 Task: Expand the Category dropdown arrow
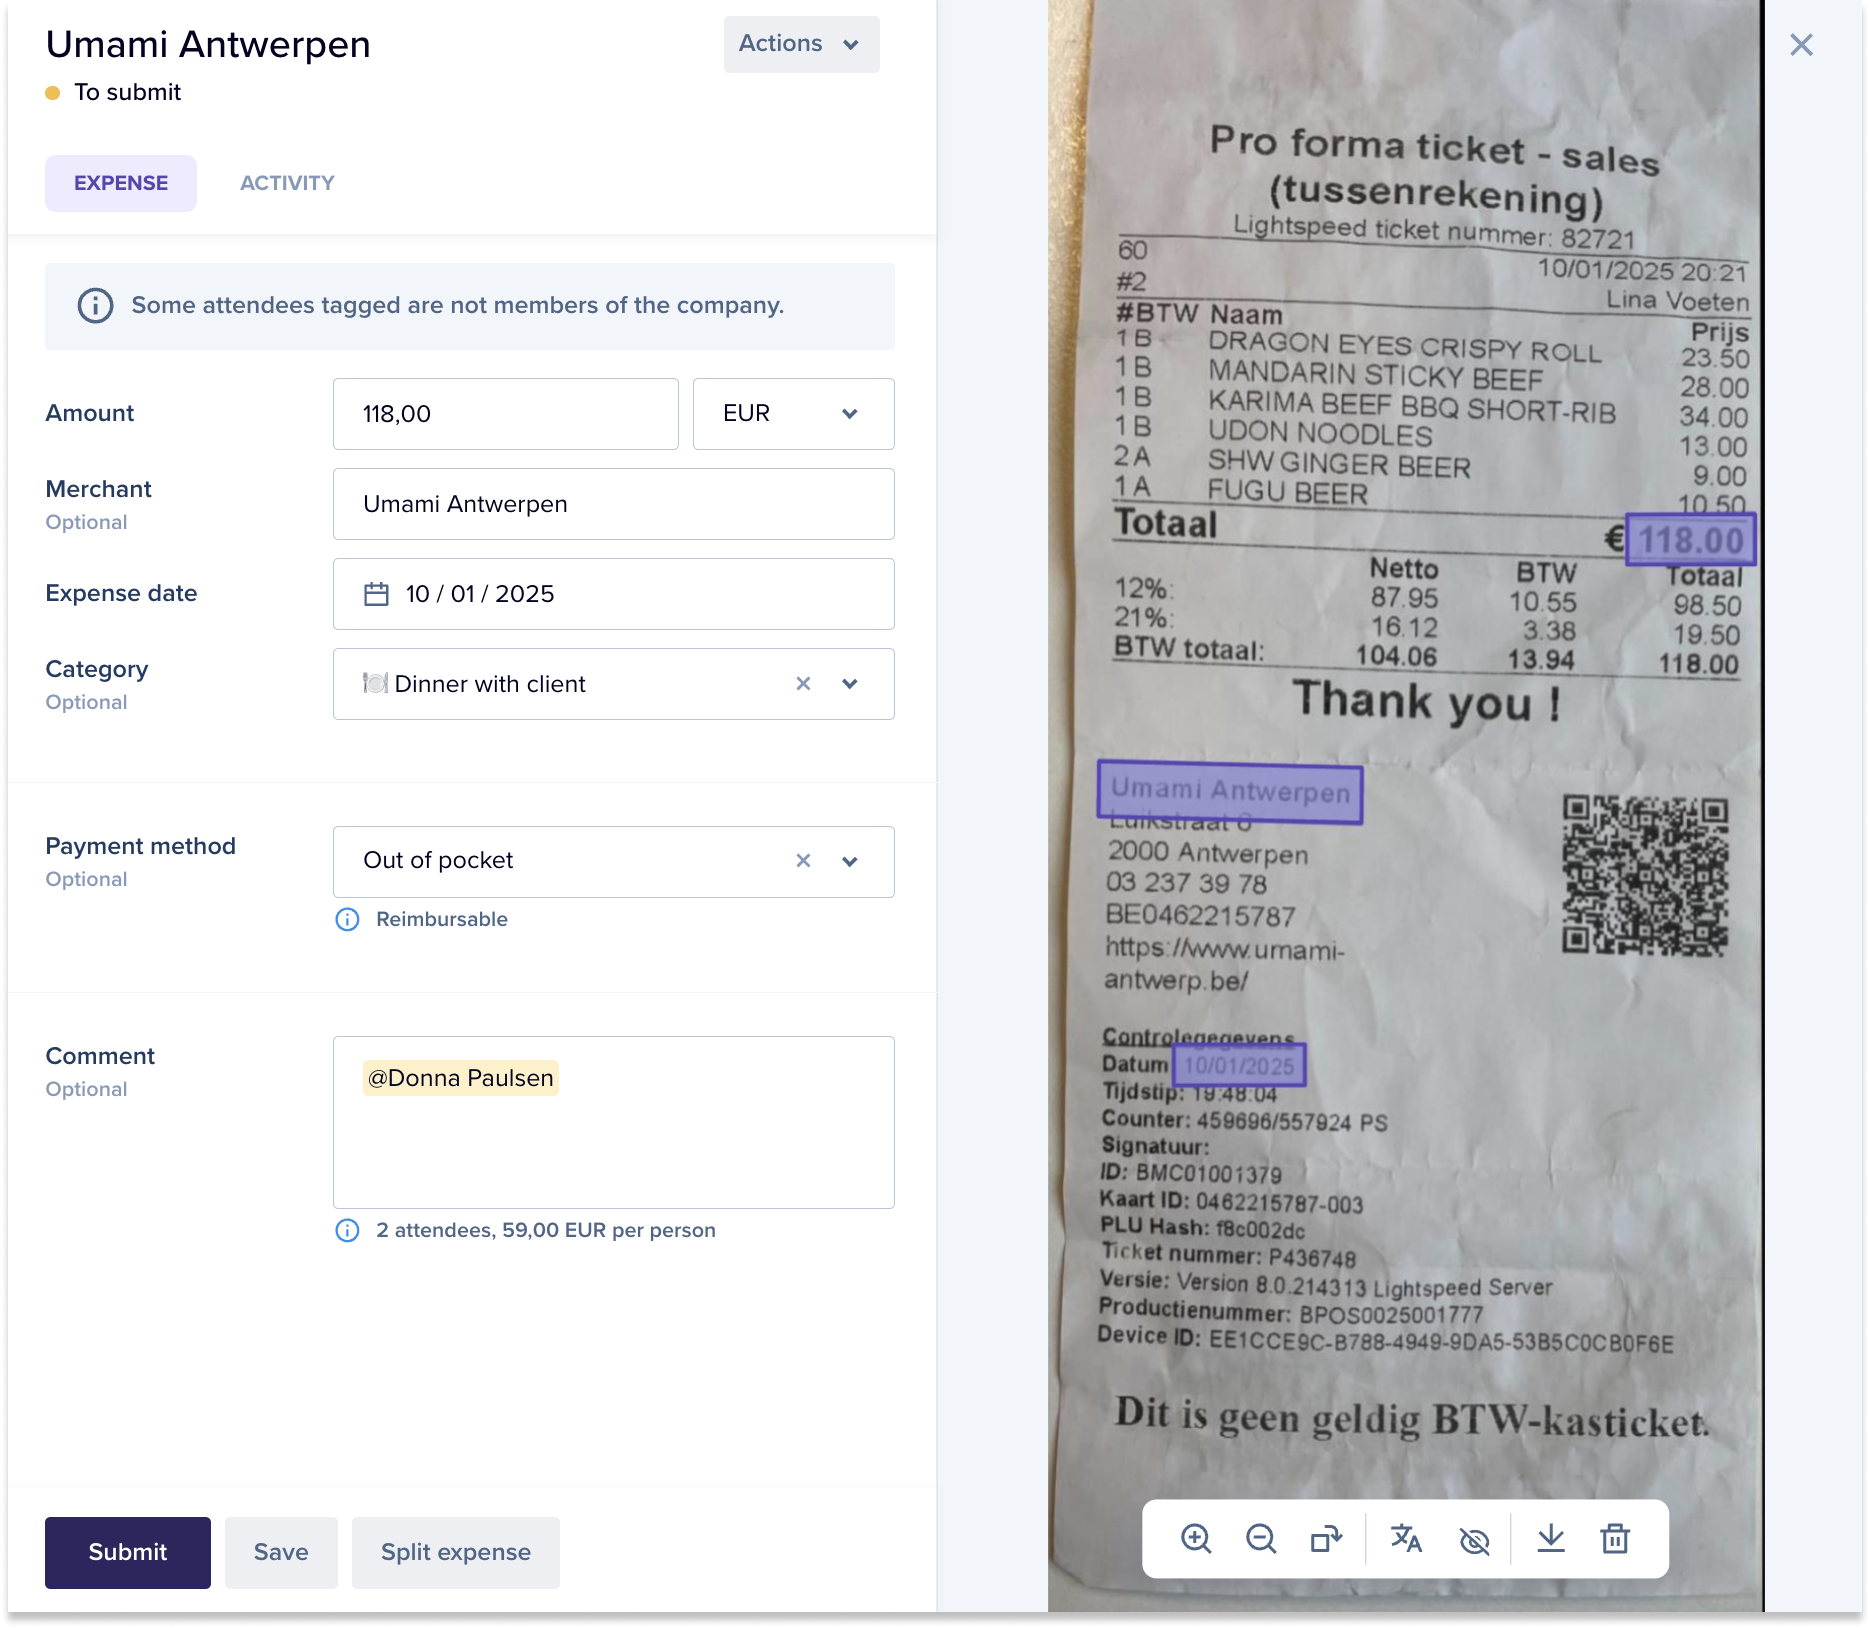pos(850,684)
